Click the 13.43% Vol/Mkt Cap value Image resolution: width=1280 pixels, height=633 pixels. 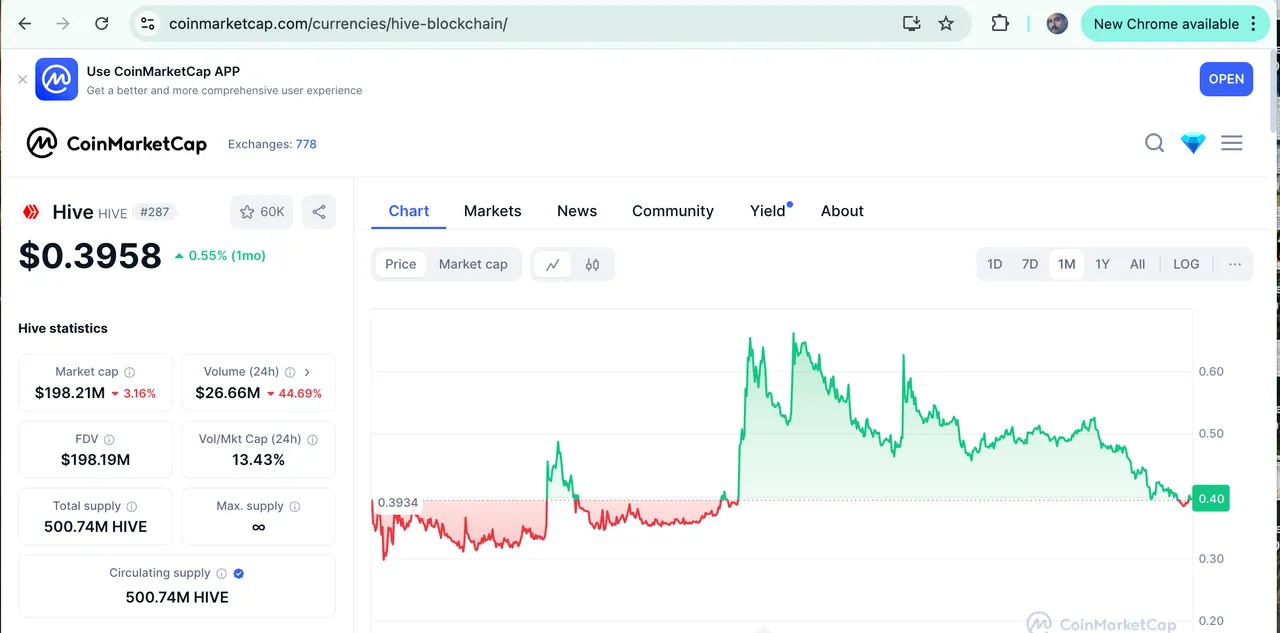258,460
